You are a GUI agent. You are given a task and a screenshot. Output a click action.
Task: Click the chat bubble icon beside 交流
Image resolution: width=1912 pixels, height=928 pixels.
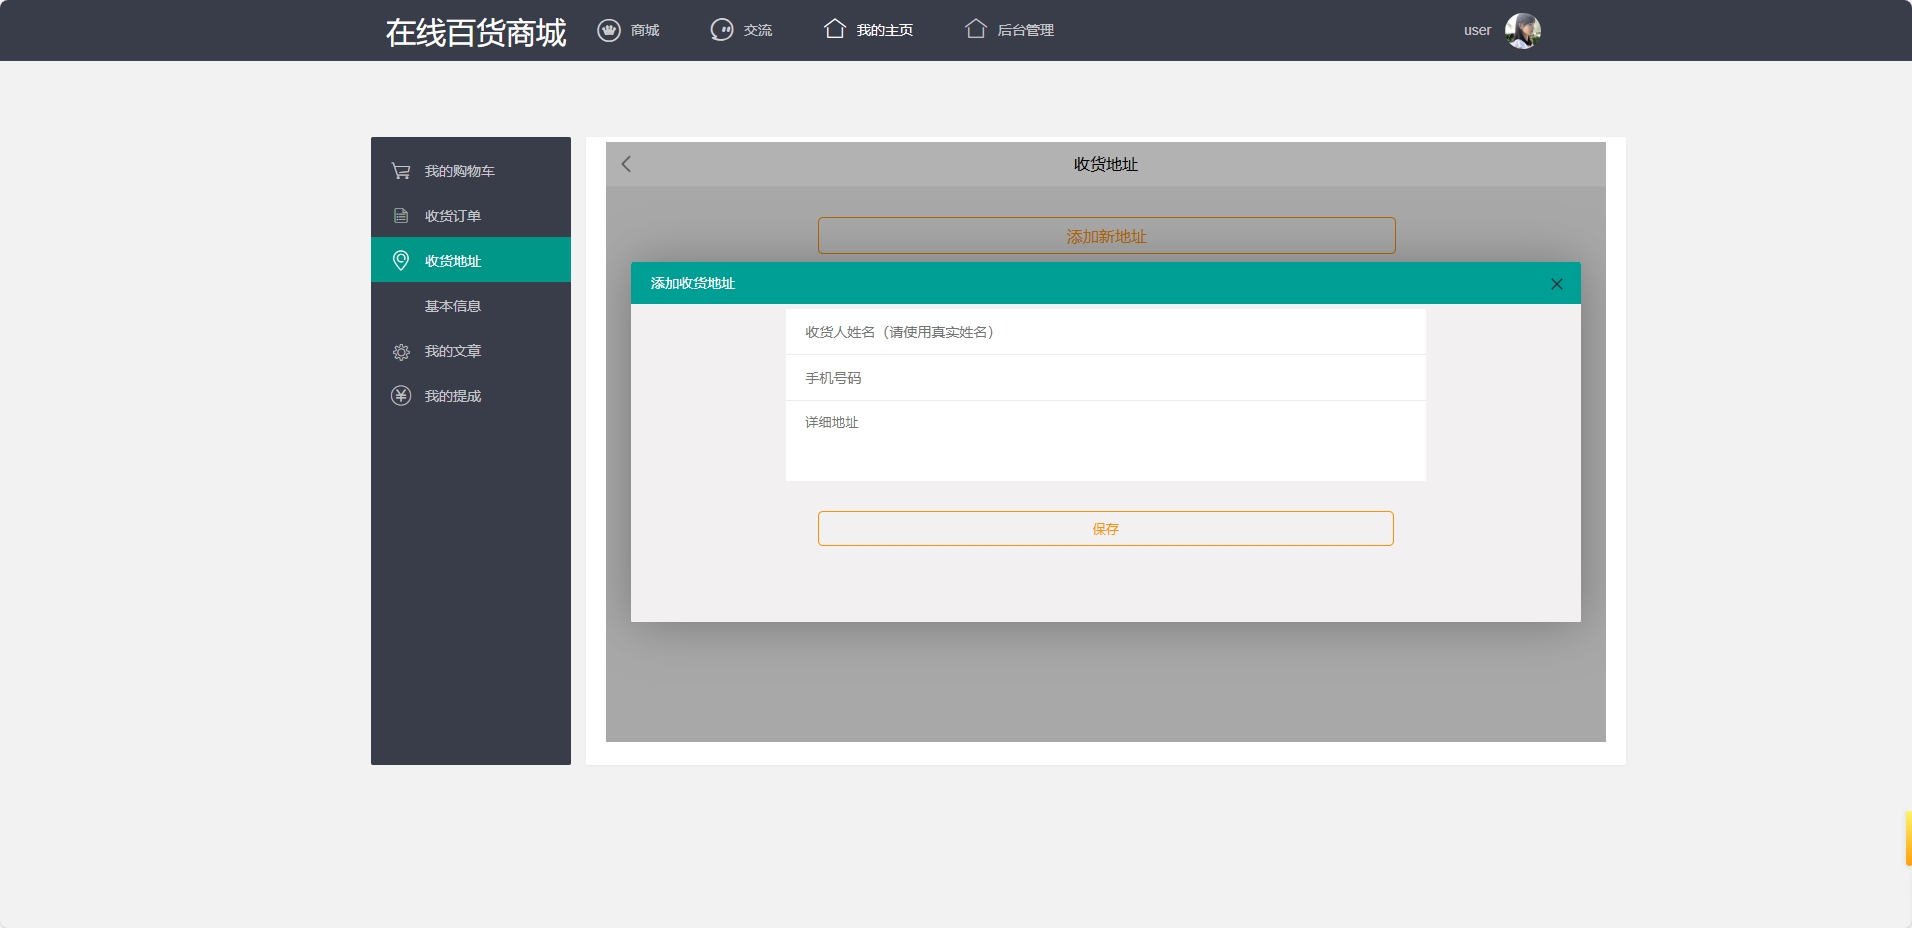722,30
